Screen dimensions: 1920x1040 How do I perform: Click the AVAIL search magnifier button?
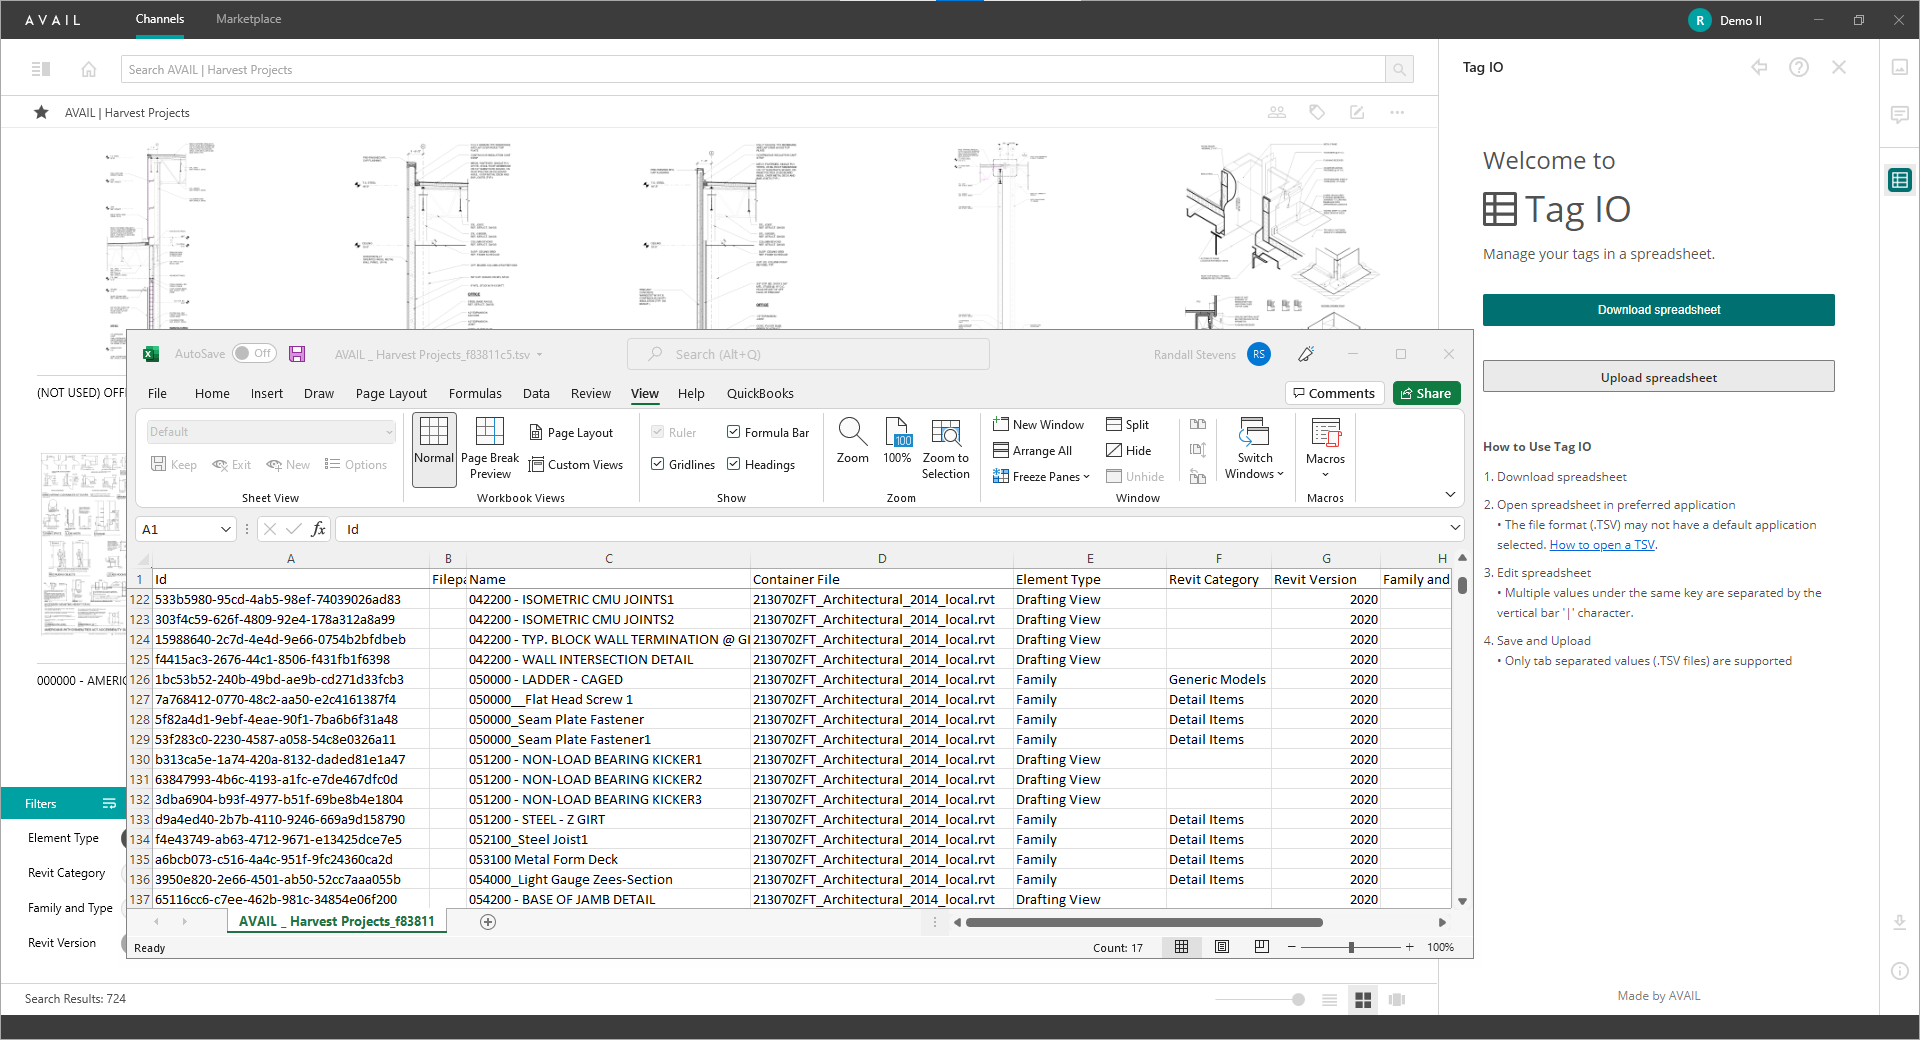[1399, 69]
